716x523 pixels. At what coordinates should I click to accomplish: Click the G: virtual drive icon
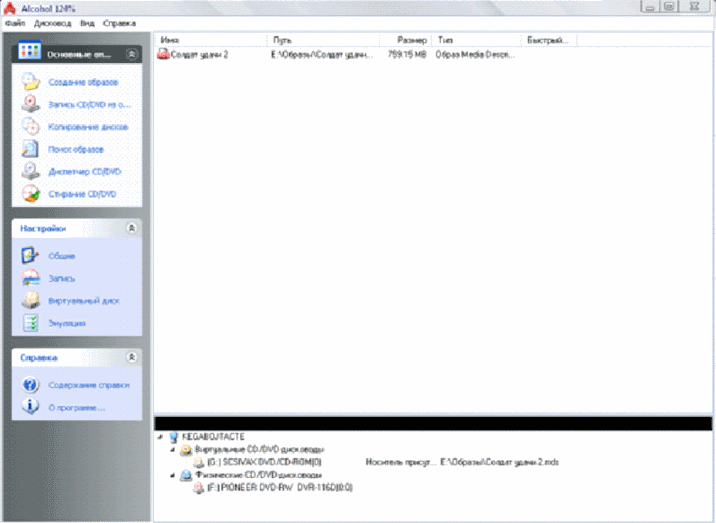[198, 463]
